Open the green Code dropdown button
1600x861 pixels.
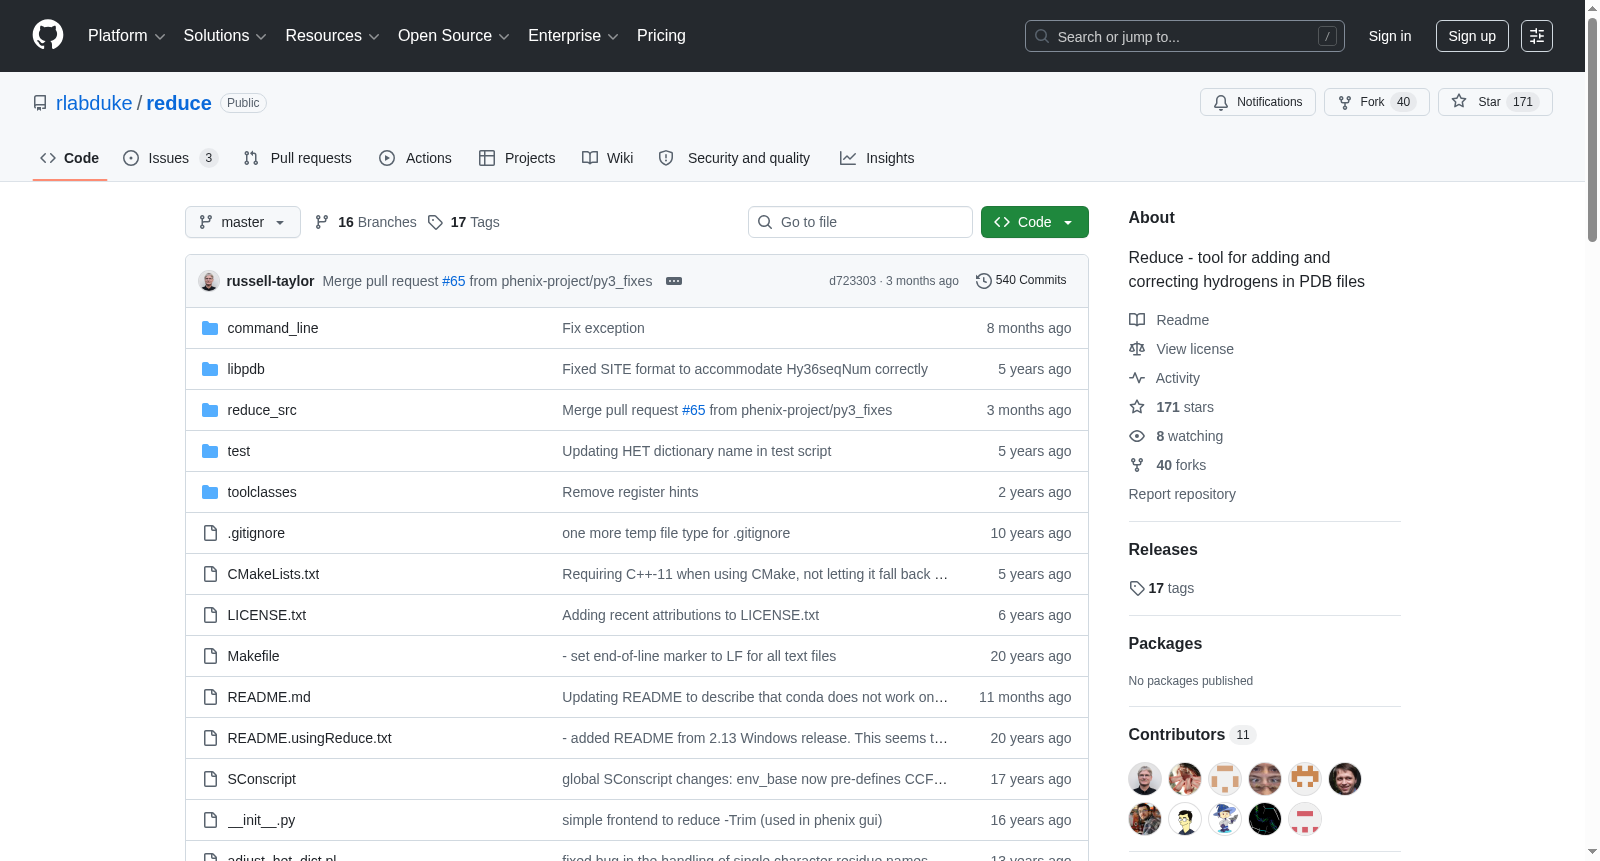pos(1035,222)
